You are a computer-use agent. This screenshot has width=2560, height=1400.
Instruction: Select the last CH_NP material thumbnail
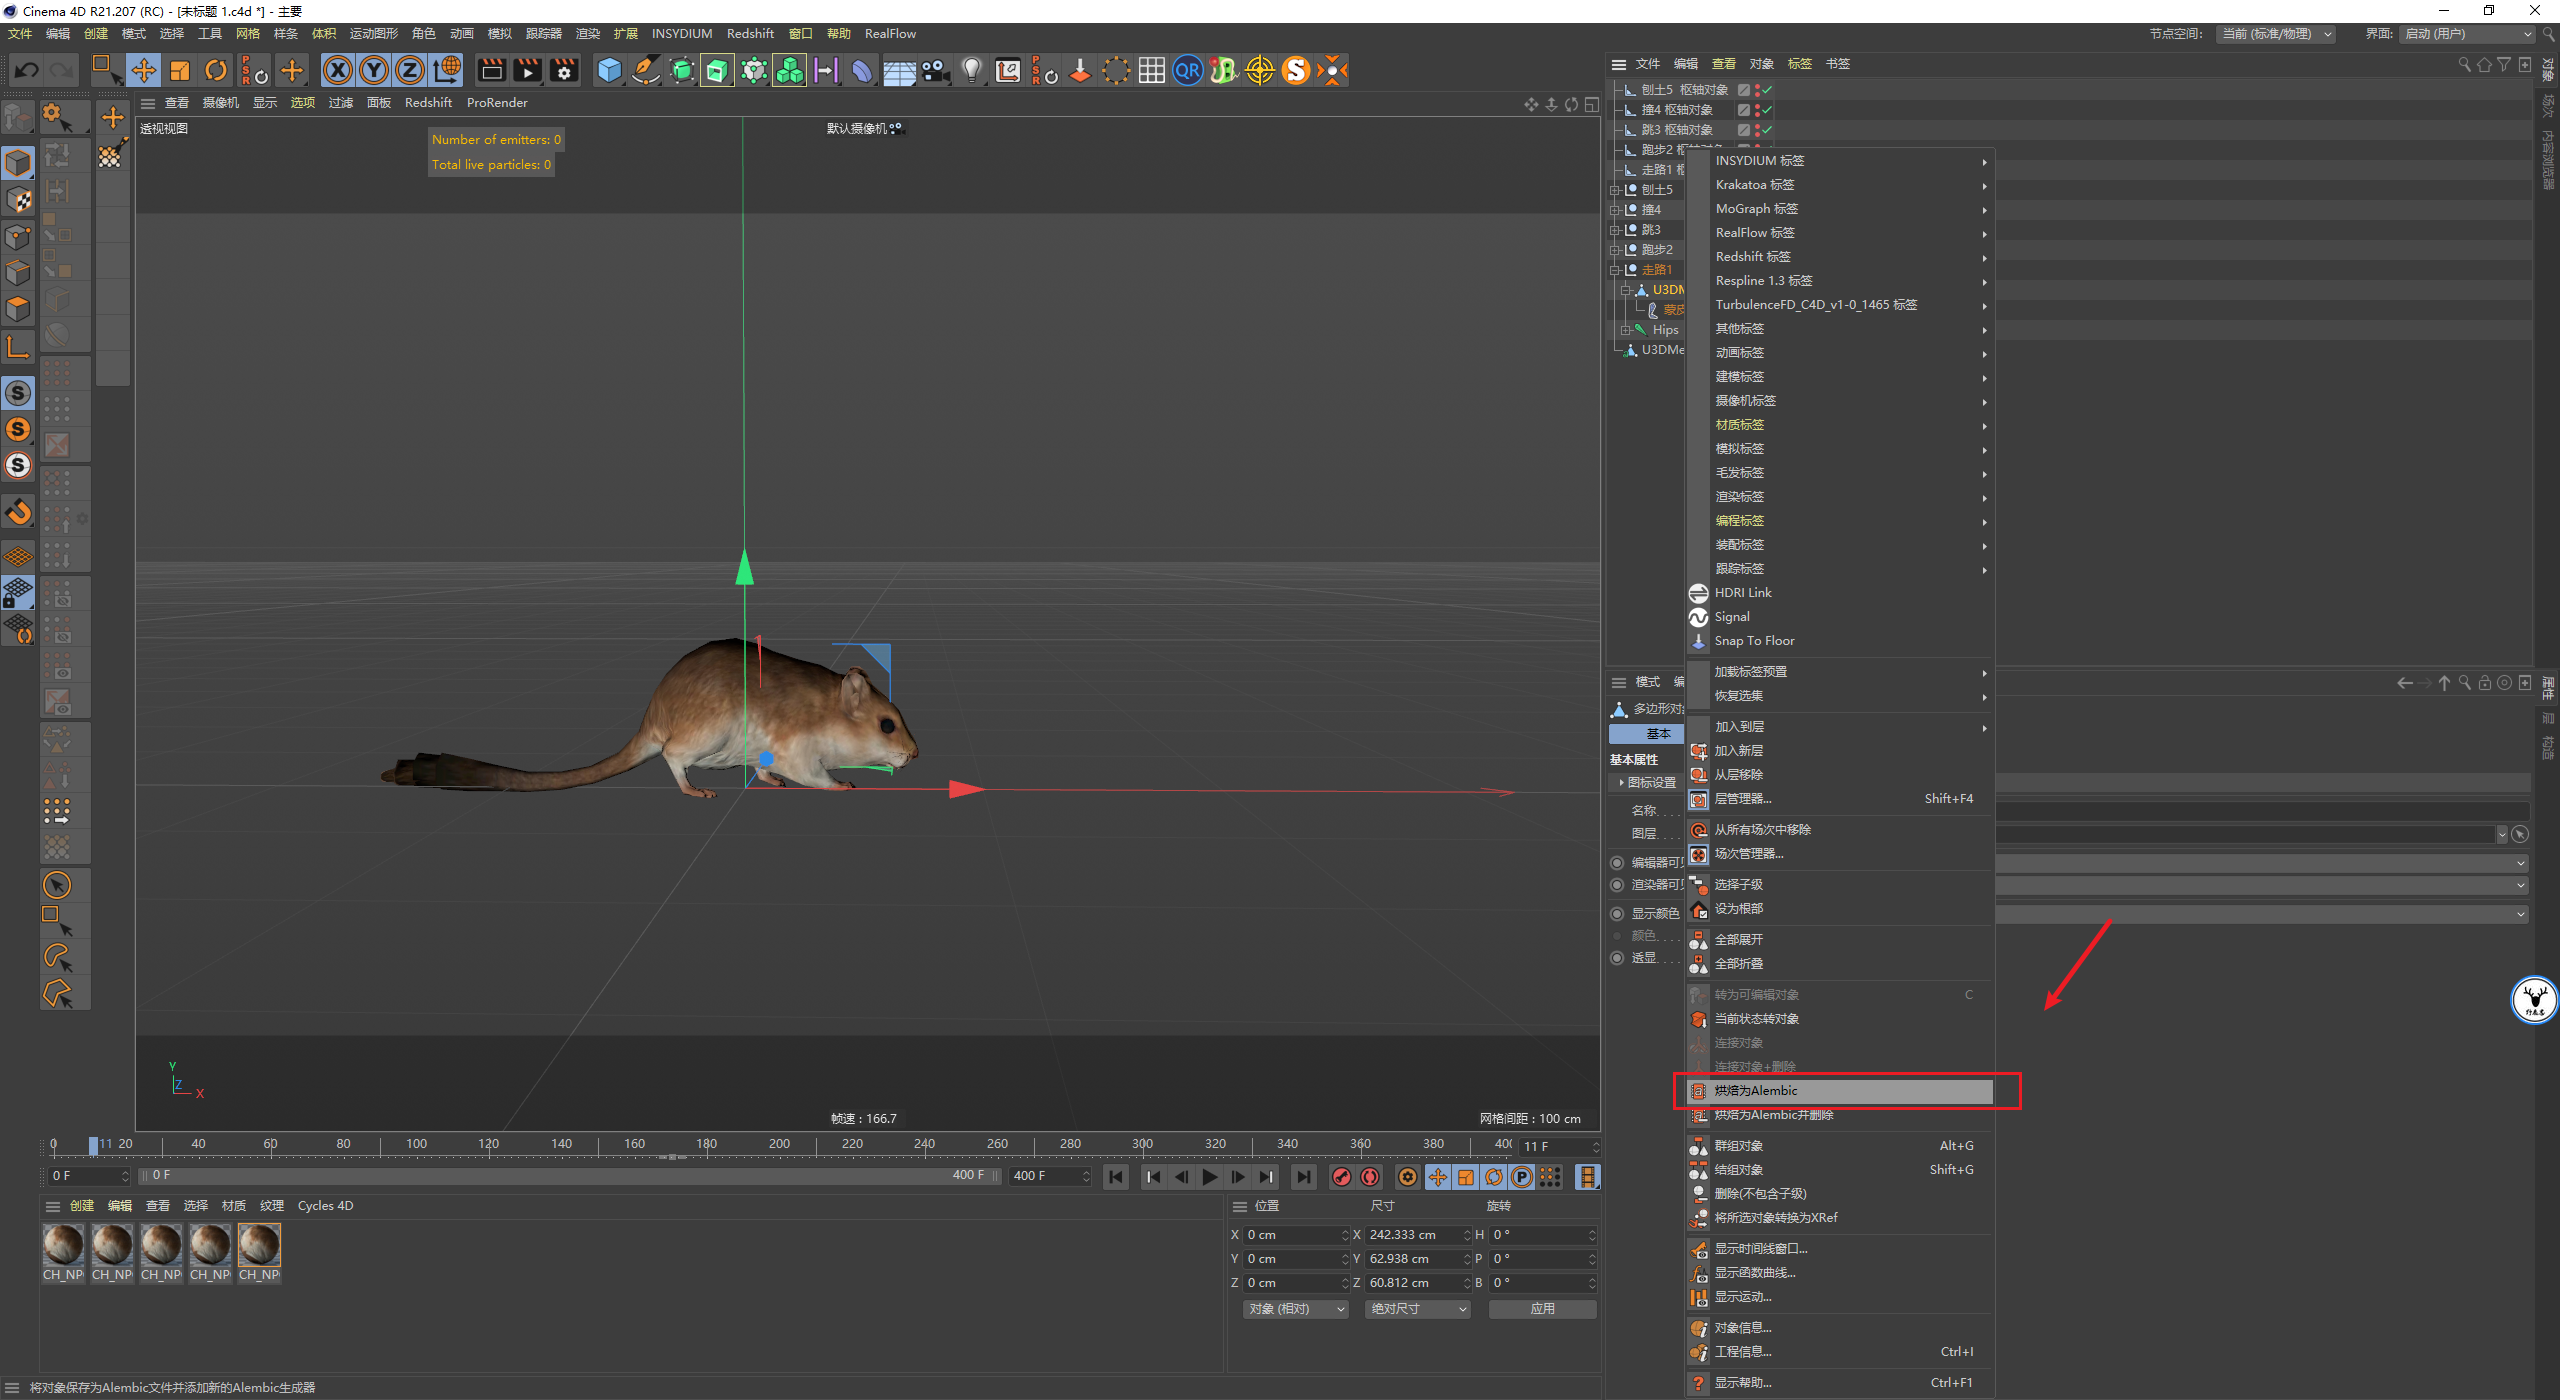(259, 1246)
